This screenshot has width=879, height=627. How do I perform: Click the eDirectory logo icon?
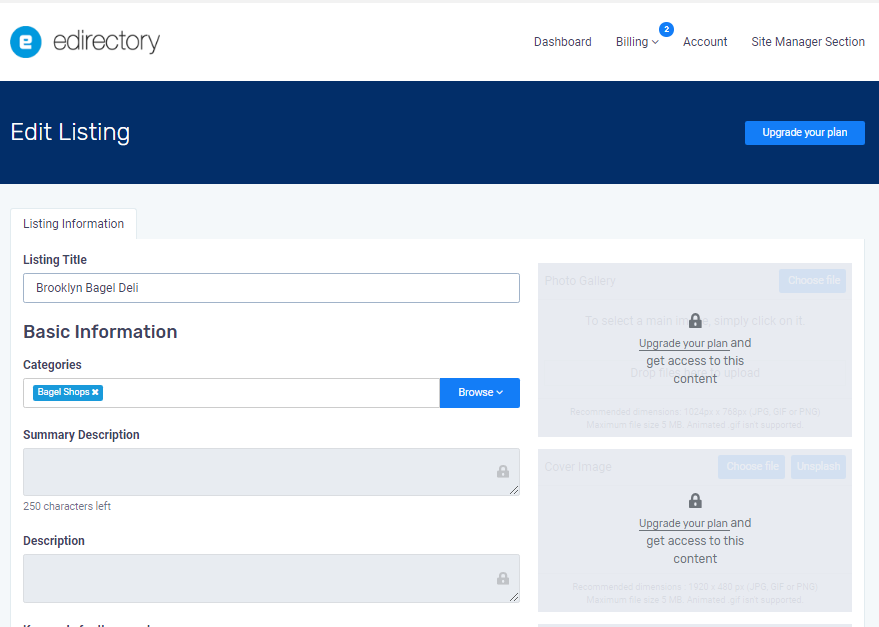pos(26,42)
